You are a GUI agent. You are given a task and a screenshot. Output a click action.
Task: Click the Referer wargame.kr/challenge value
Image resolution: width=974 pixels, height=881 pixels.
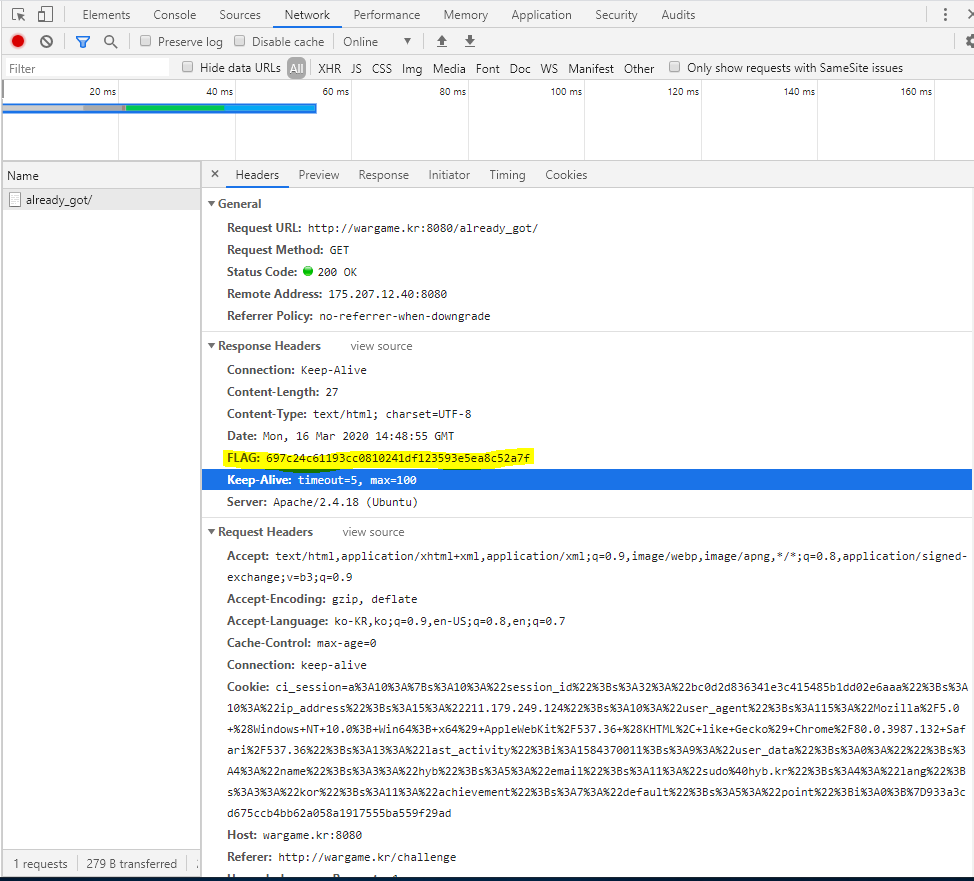coord(366,857)
